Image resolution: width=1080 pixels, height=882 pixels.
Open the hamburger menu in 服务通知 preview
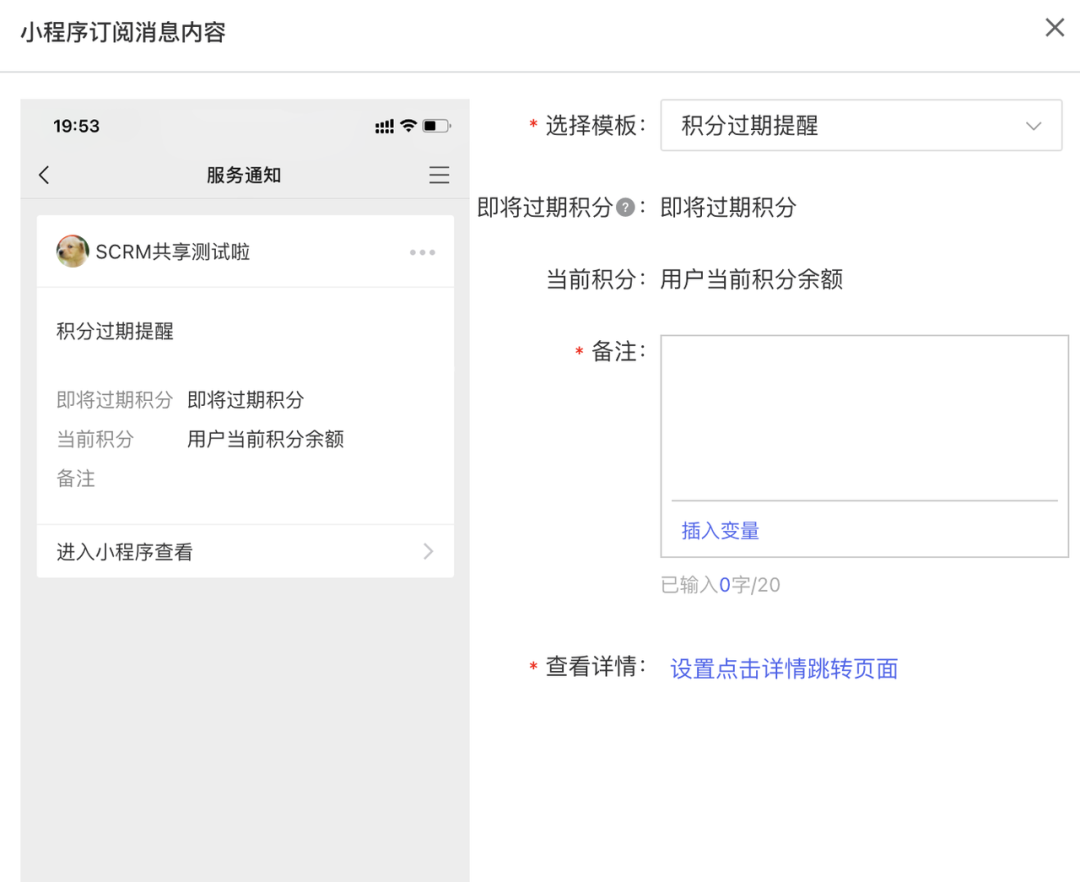pos(438,174)
